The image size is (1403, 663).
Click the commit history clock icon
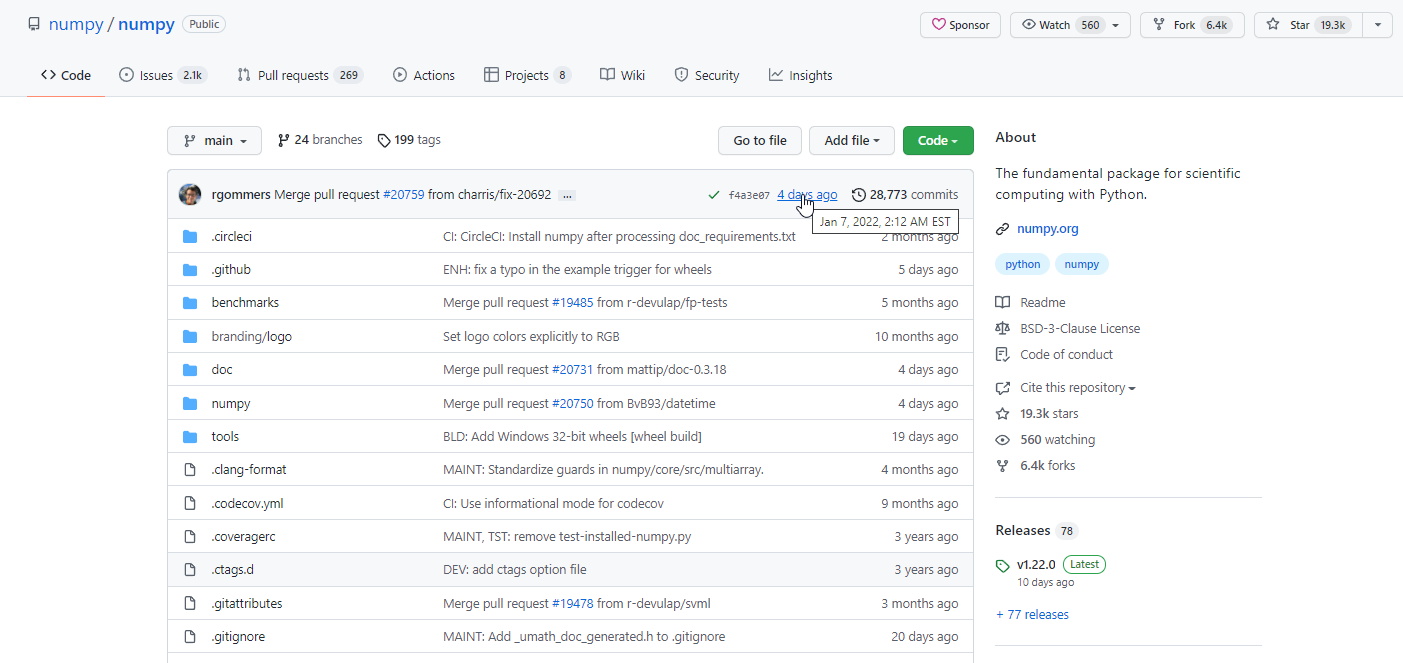(x=858, y=194)
